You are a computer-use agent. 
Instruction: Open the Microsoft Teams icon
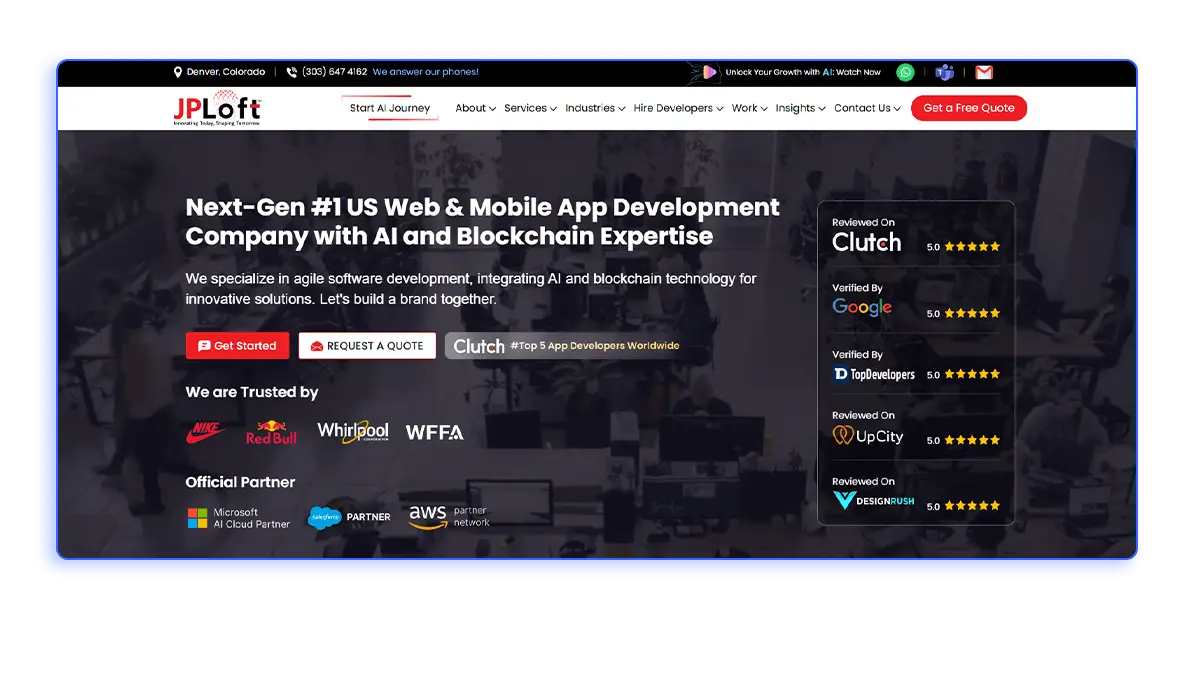[944, 72]
